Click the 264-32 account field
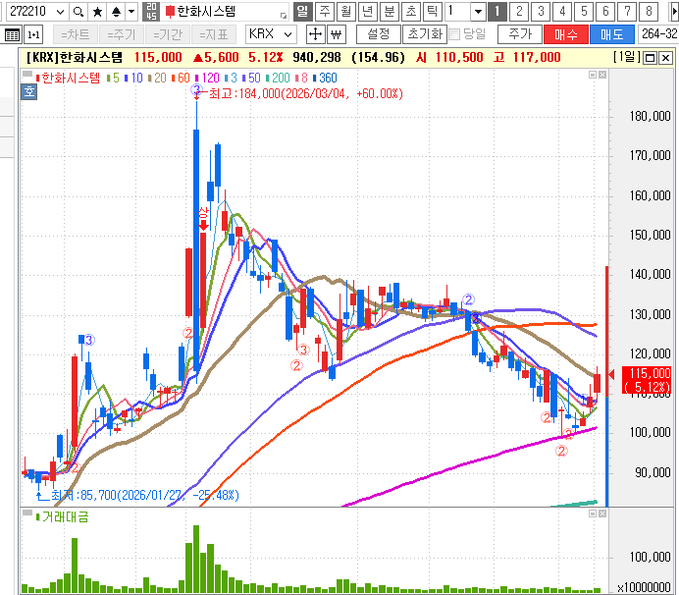The width and height of the screenshot is (679, 595). 658,34
